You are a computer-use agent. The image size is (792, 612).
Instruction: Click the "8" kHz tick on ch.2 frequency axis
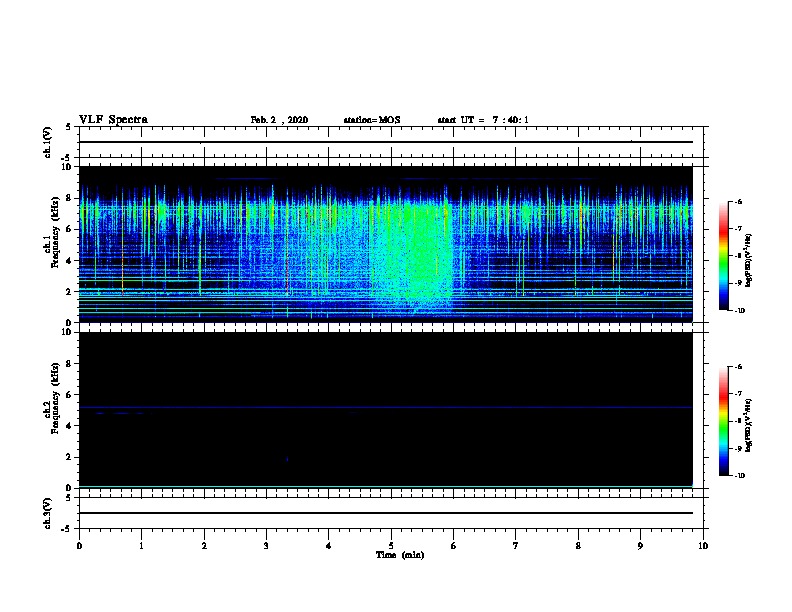70,364
